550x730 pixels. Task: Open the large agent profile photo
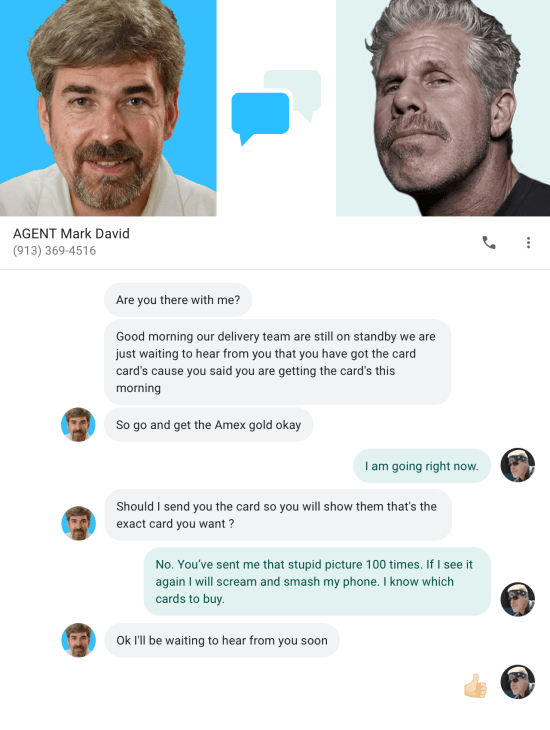(108, 108)
